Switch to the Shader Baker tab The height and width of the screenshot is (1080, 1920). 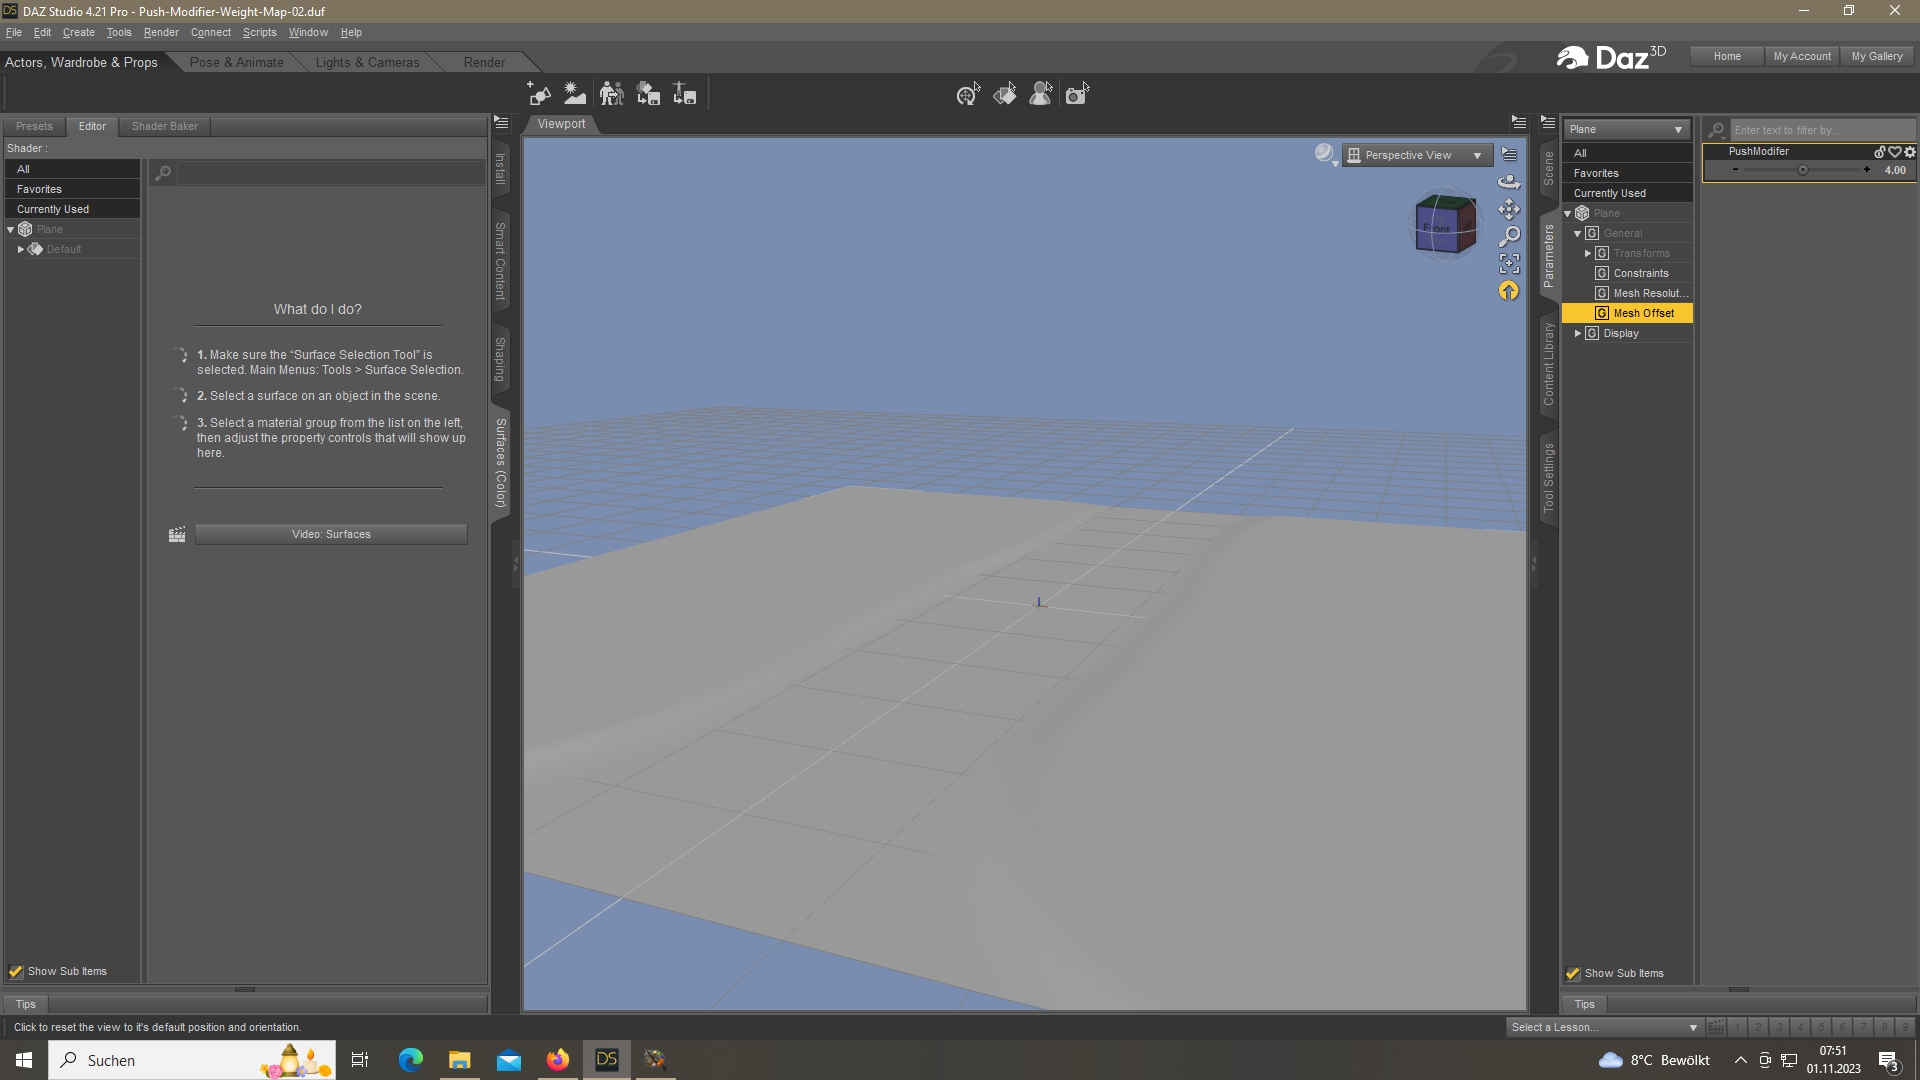pyautogui.click(x=165, y=127)
